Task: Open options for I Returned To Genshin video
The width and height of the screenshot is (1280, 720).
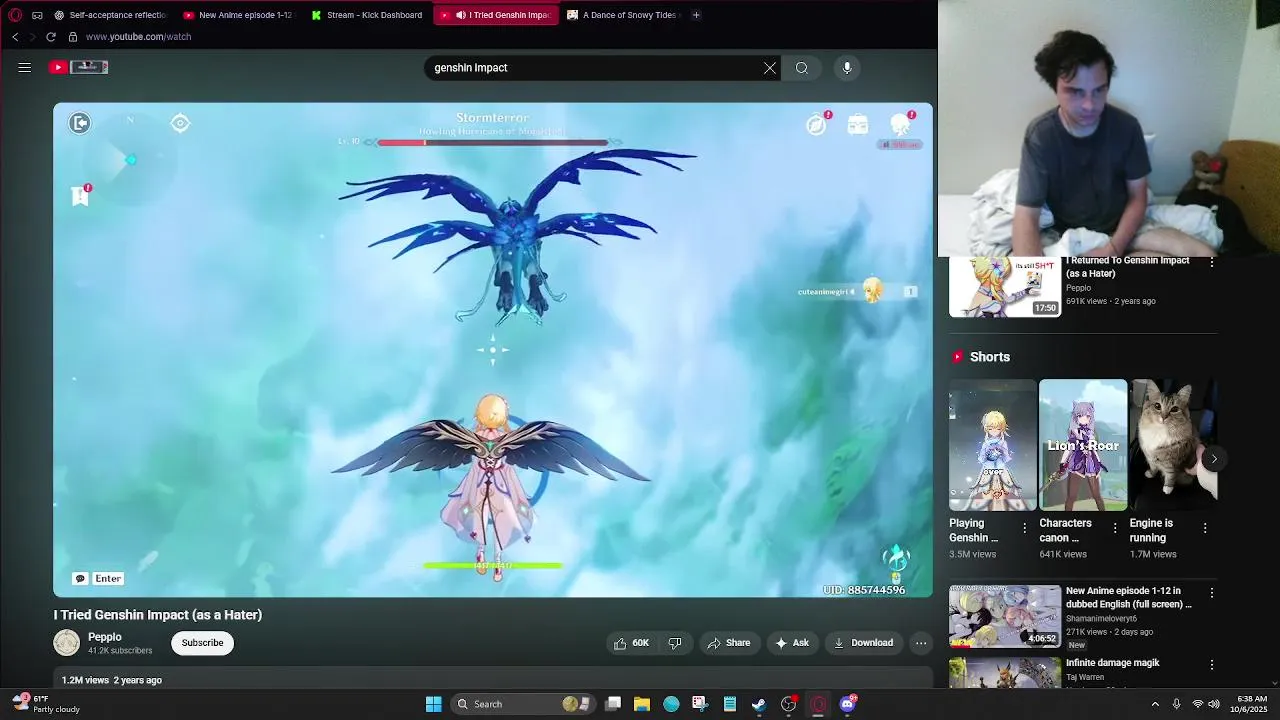Action: click(1212, 262)
